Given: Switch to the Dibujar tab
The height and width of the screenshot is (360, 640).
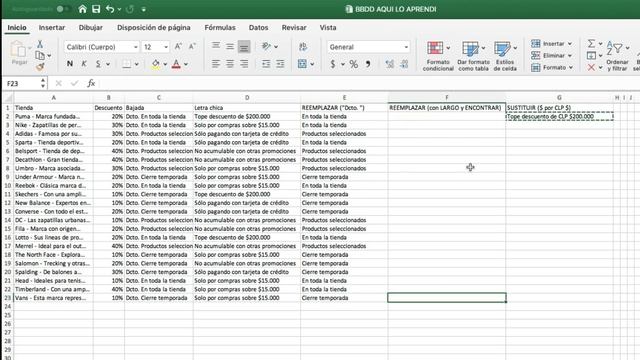Looking at the screenshot, I should 91,27.
